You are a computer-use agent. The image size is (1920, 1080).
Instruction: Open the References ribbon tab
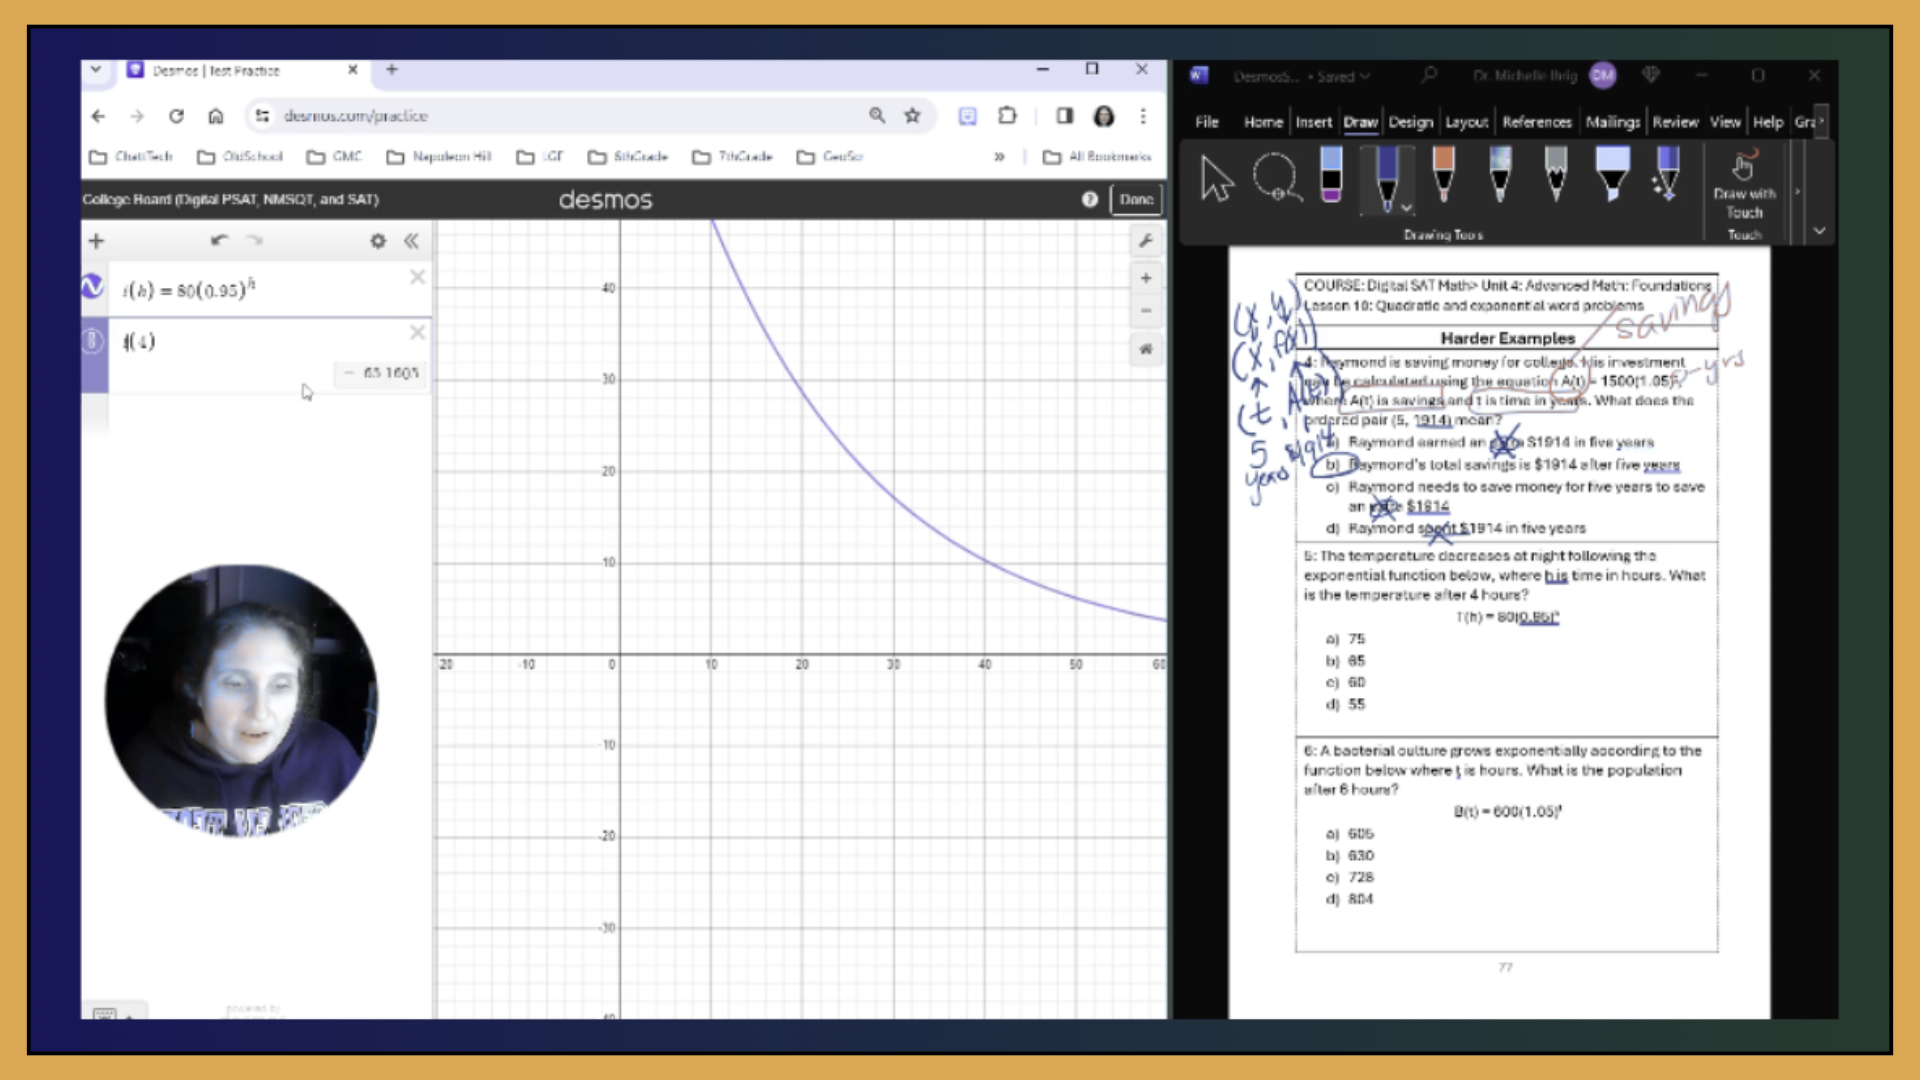point(1536,122)
